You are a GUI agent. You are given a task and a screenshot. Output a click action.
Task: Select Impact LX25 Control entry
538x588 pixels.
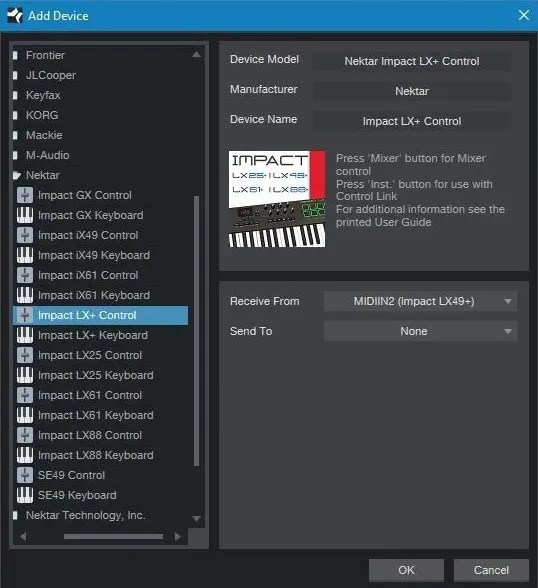90,355
